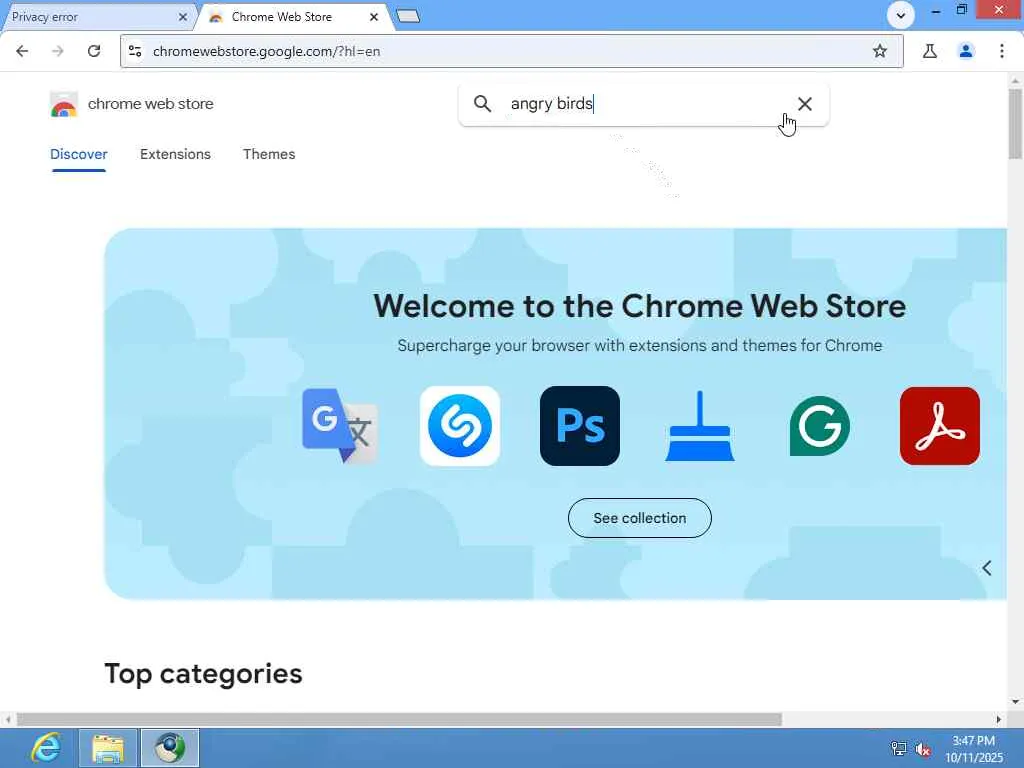The width and height of the screenshot is (1024, 768).
Task: Close the Chrome Web Store tab
Action: pyautogui.click(x=374, y=17)
